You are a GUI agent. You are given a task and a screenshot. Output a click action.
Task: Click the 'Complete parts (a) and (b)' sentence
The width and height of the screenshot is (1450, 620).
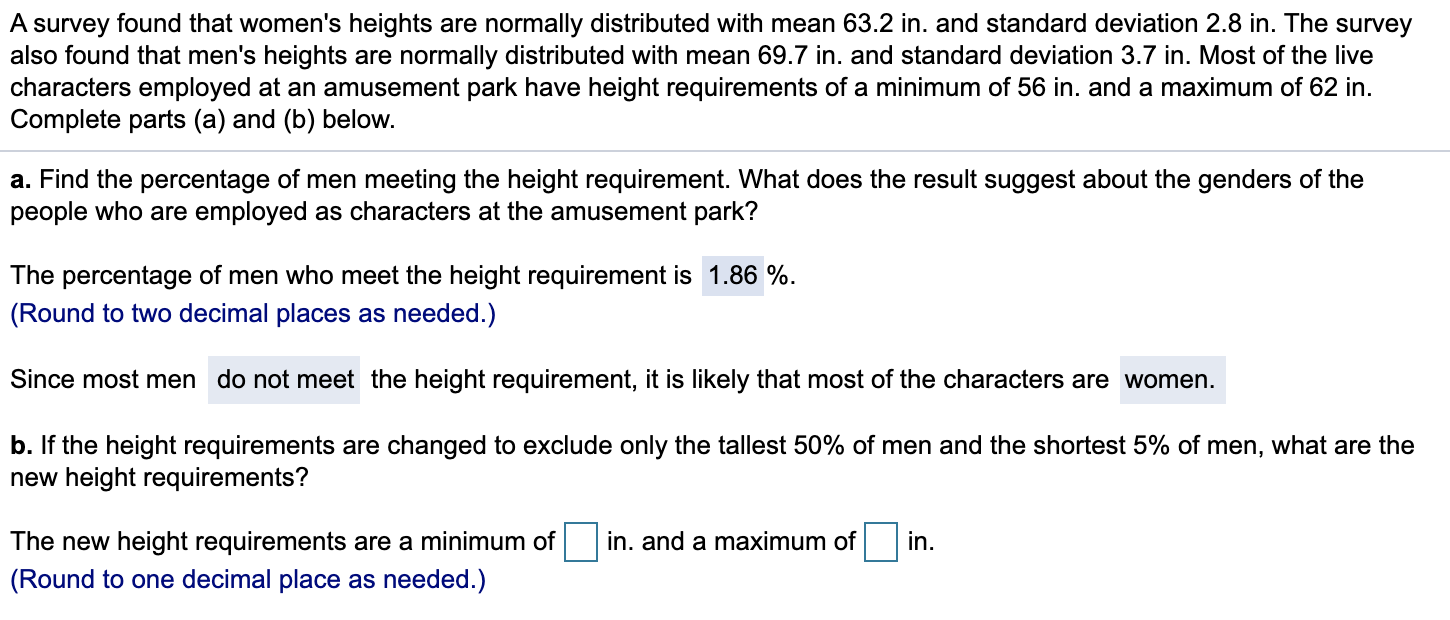pyautogui.click(x=202, y=120)
